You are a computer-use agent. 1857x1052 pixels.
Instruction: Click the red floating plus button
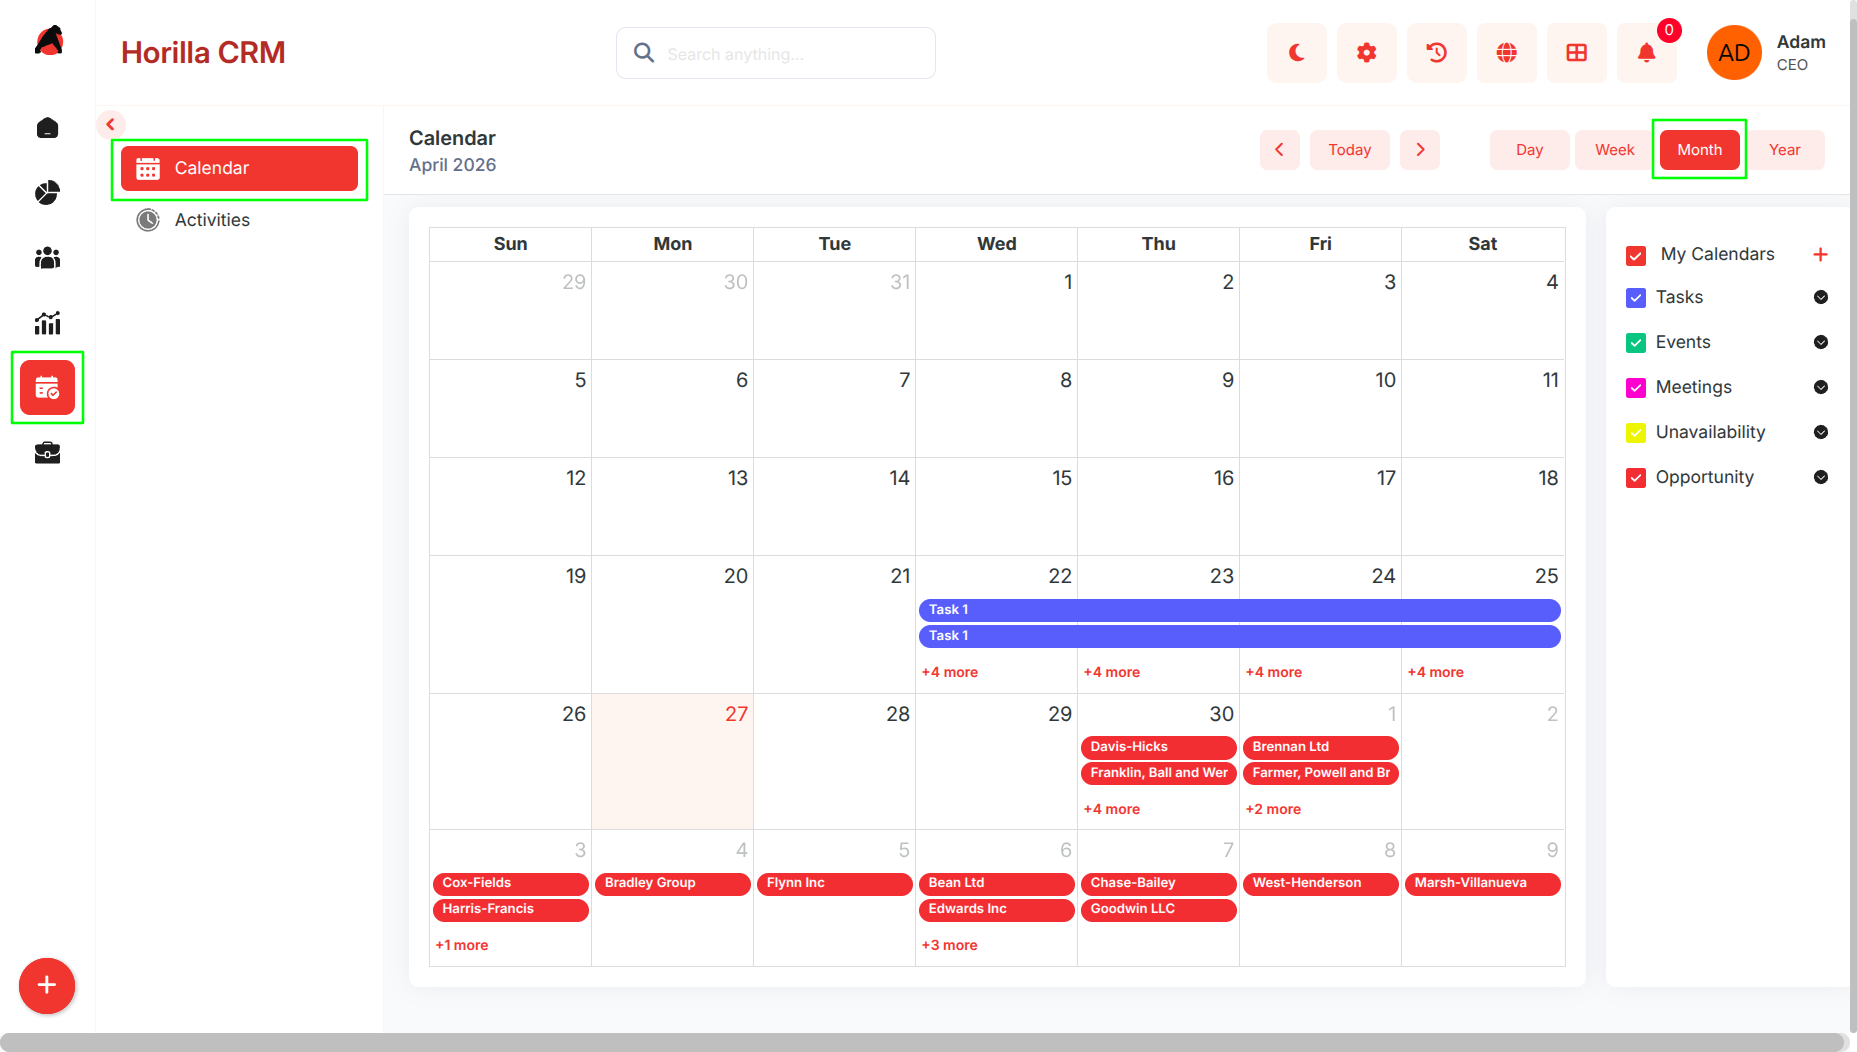tap(47, 986)
